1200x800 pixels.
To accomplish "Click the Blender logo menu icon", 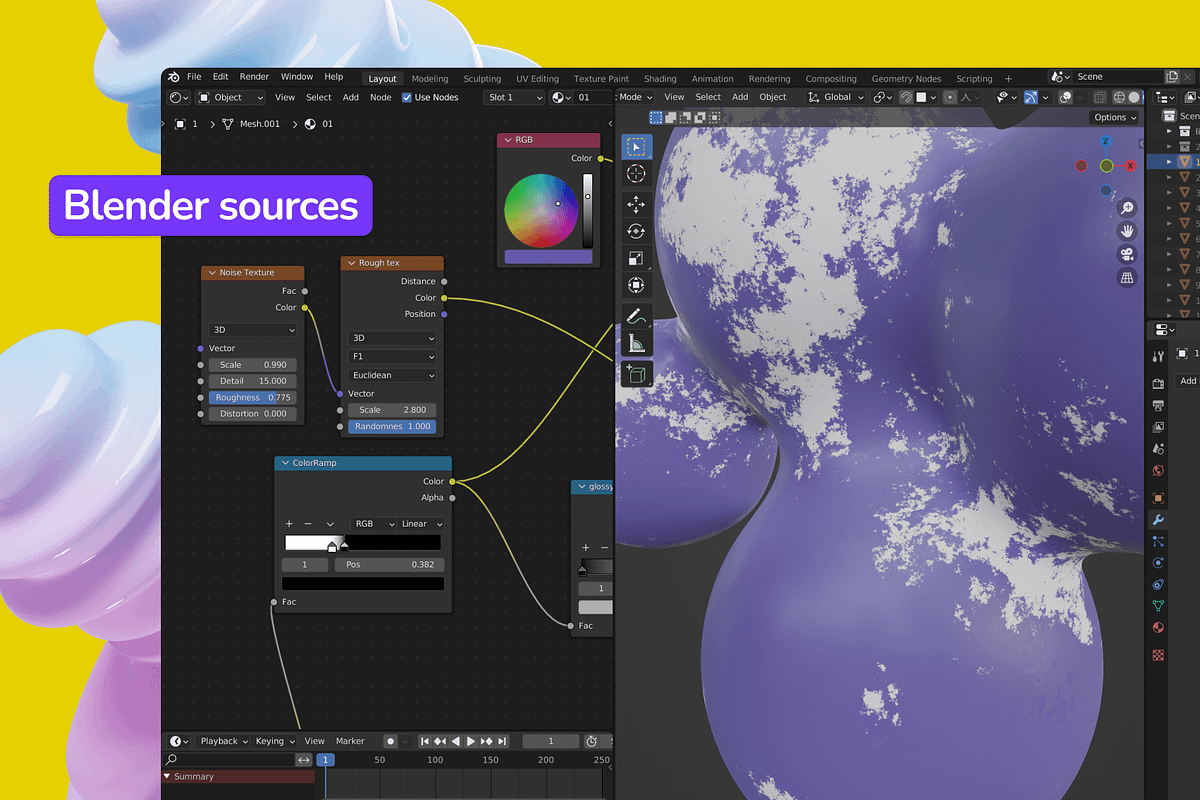I will tap(173, 77).
